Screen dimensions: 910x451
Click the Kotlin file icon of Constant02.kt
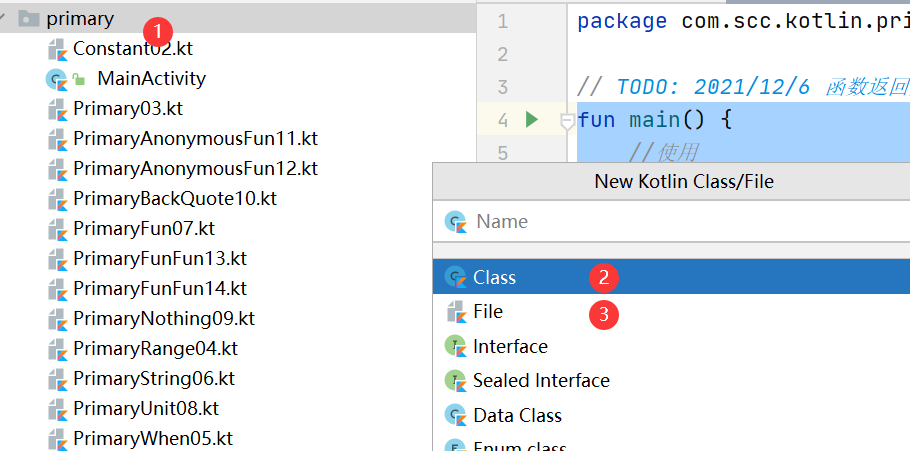pyautogui.click(x=56, y=49)
